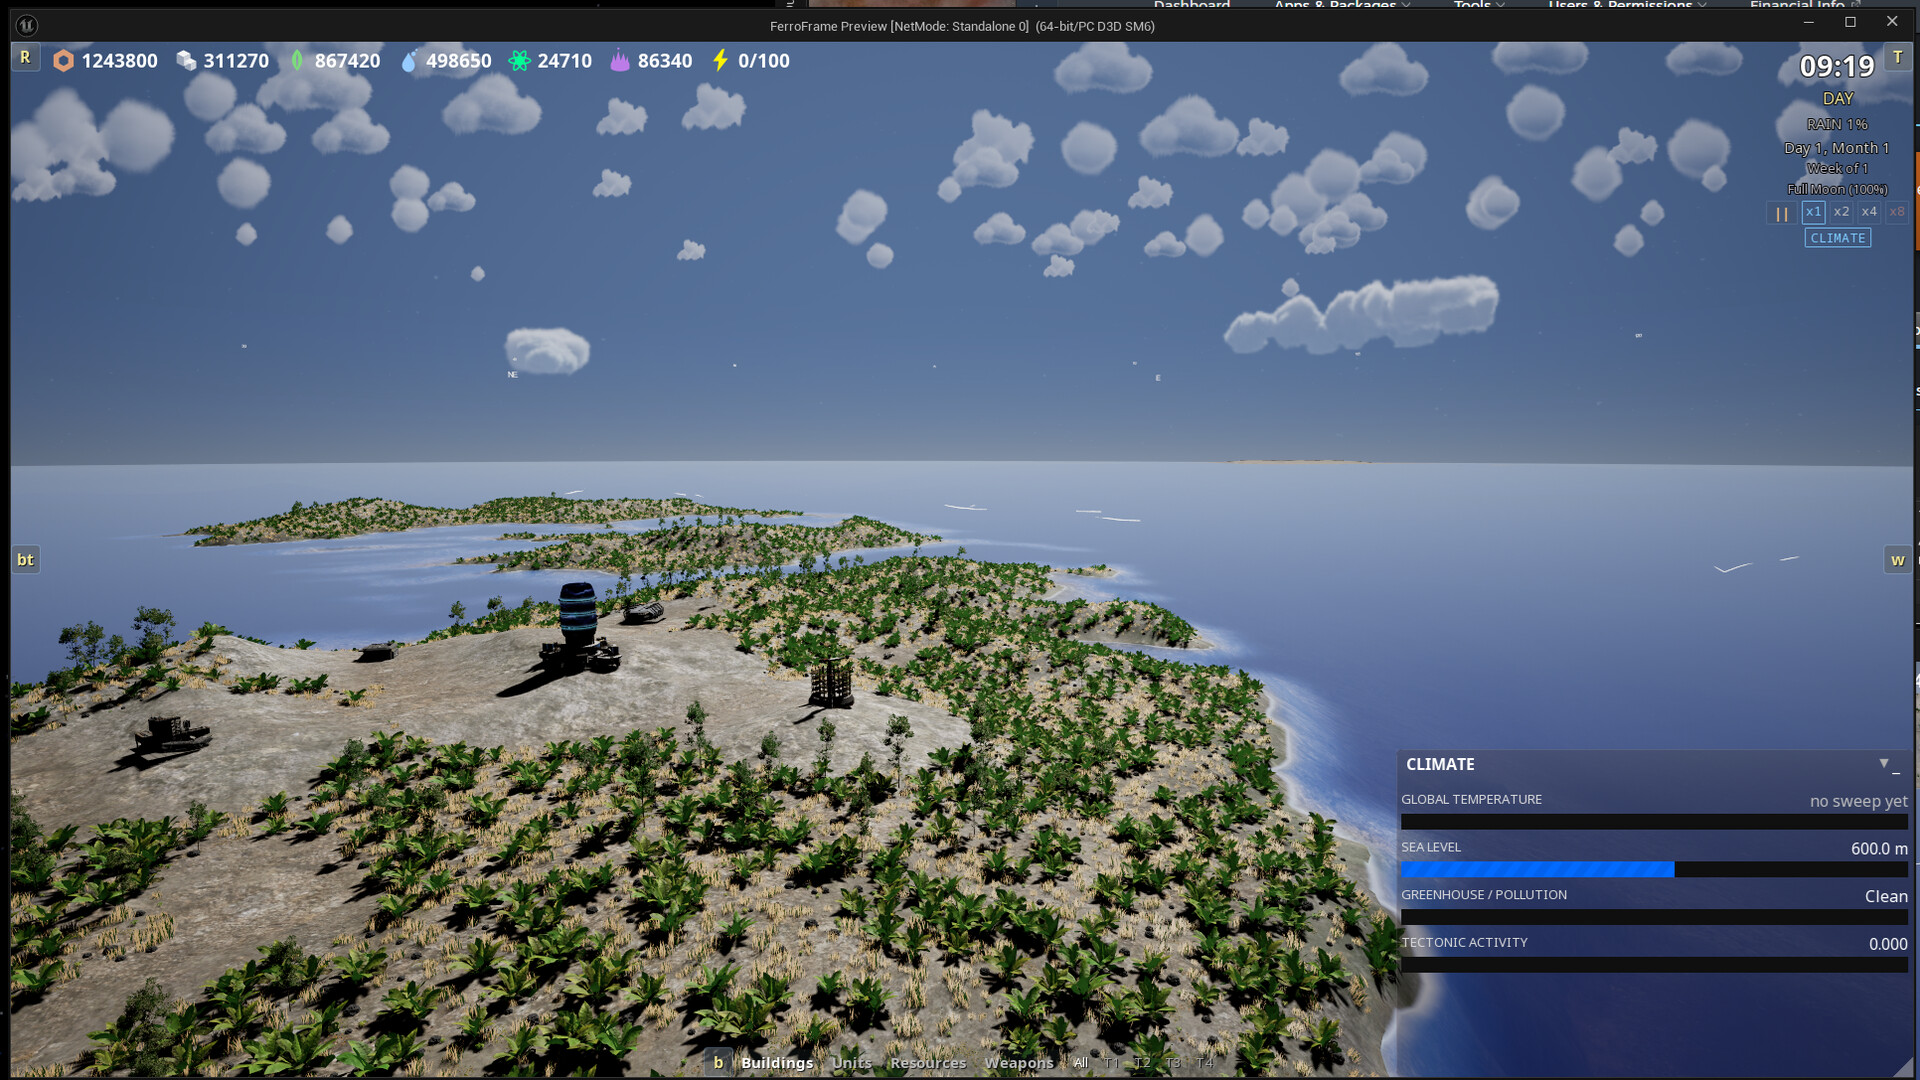Filter by T4 tier

pos(1205,1063)
